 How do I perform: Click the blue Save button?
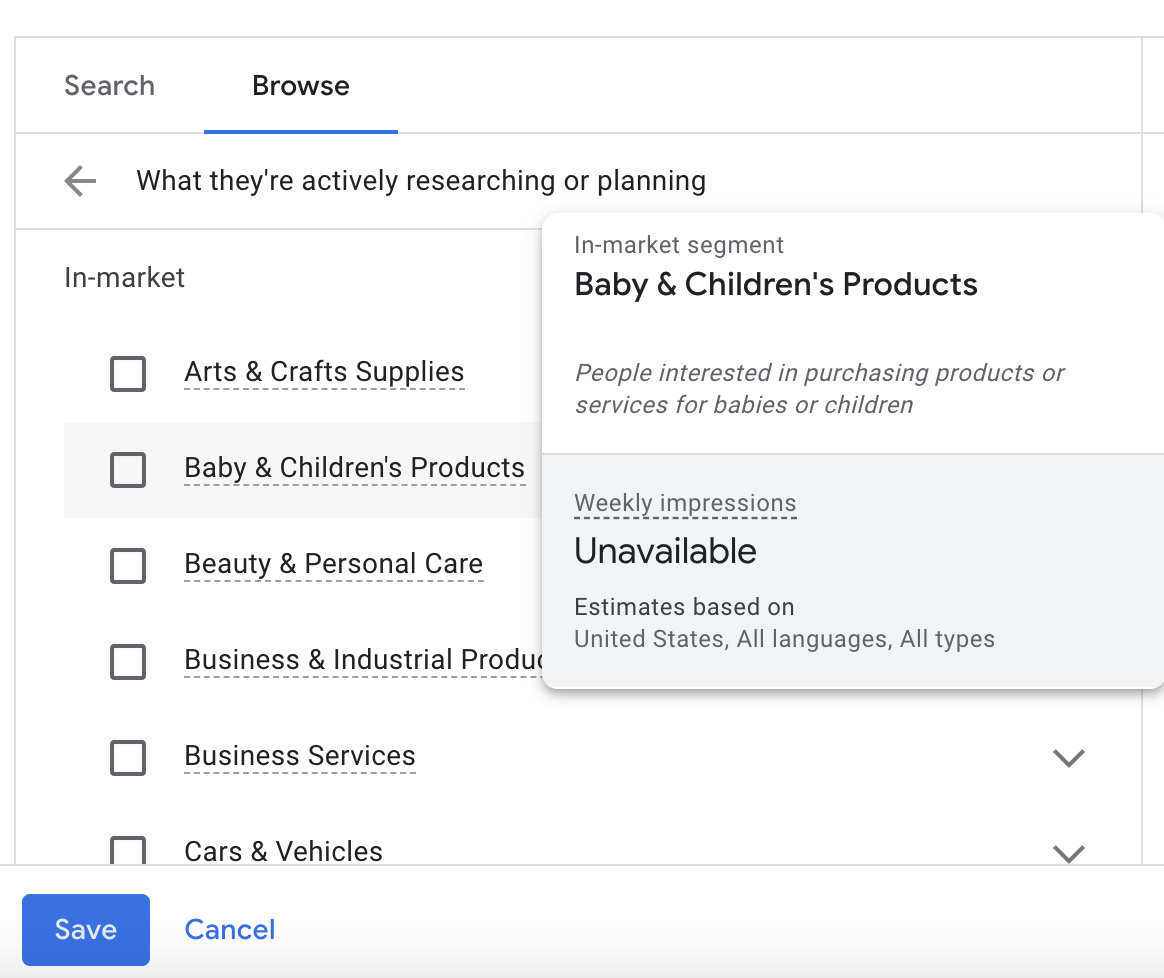[86, 930]
